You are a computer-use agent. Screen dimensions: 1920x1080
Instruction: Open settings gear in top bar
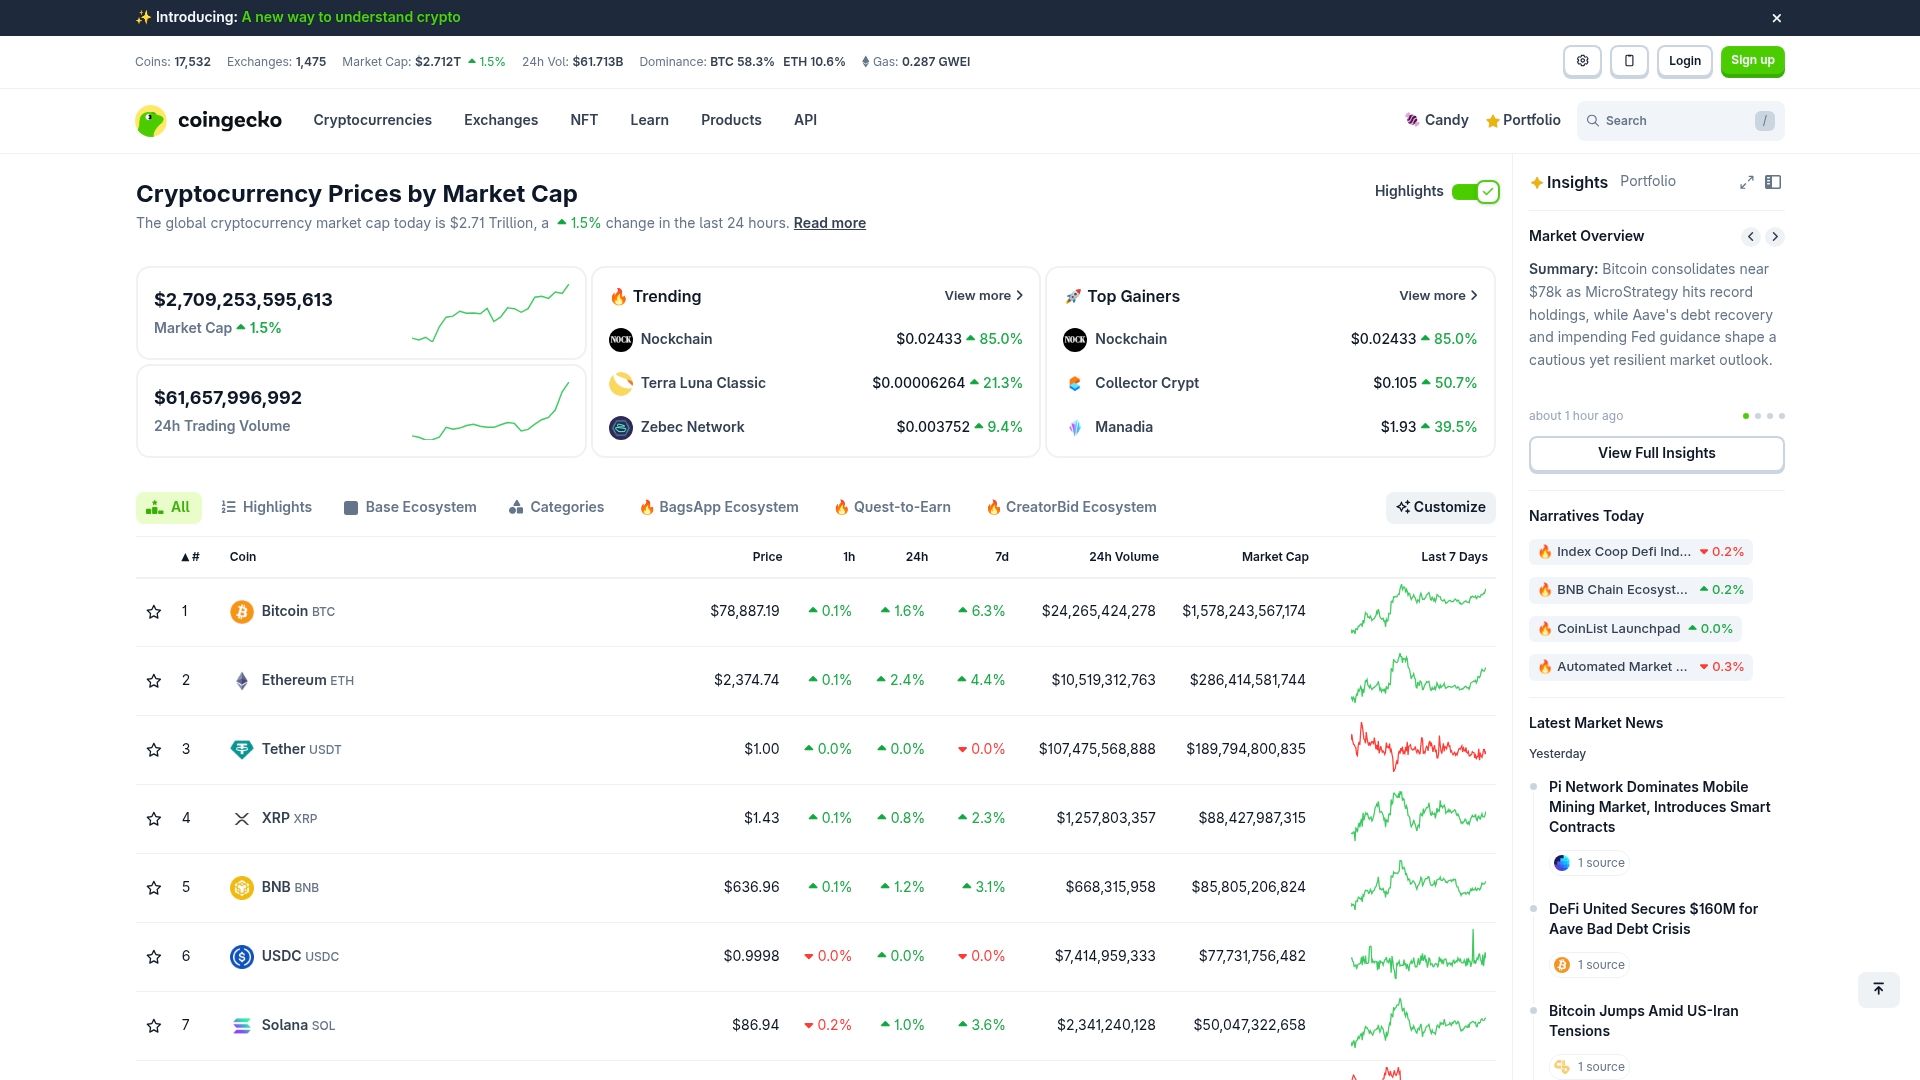coord(1582,61)
